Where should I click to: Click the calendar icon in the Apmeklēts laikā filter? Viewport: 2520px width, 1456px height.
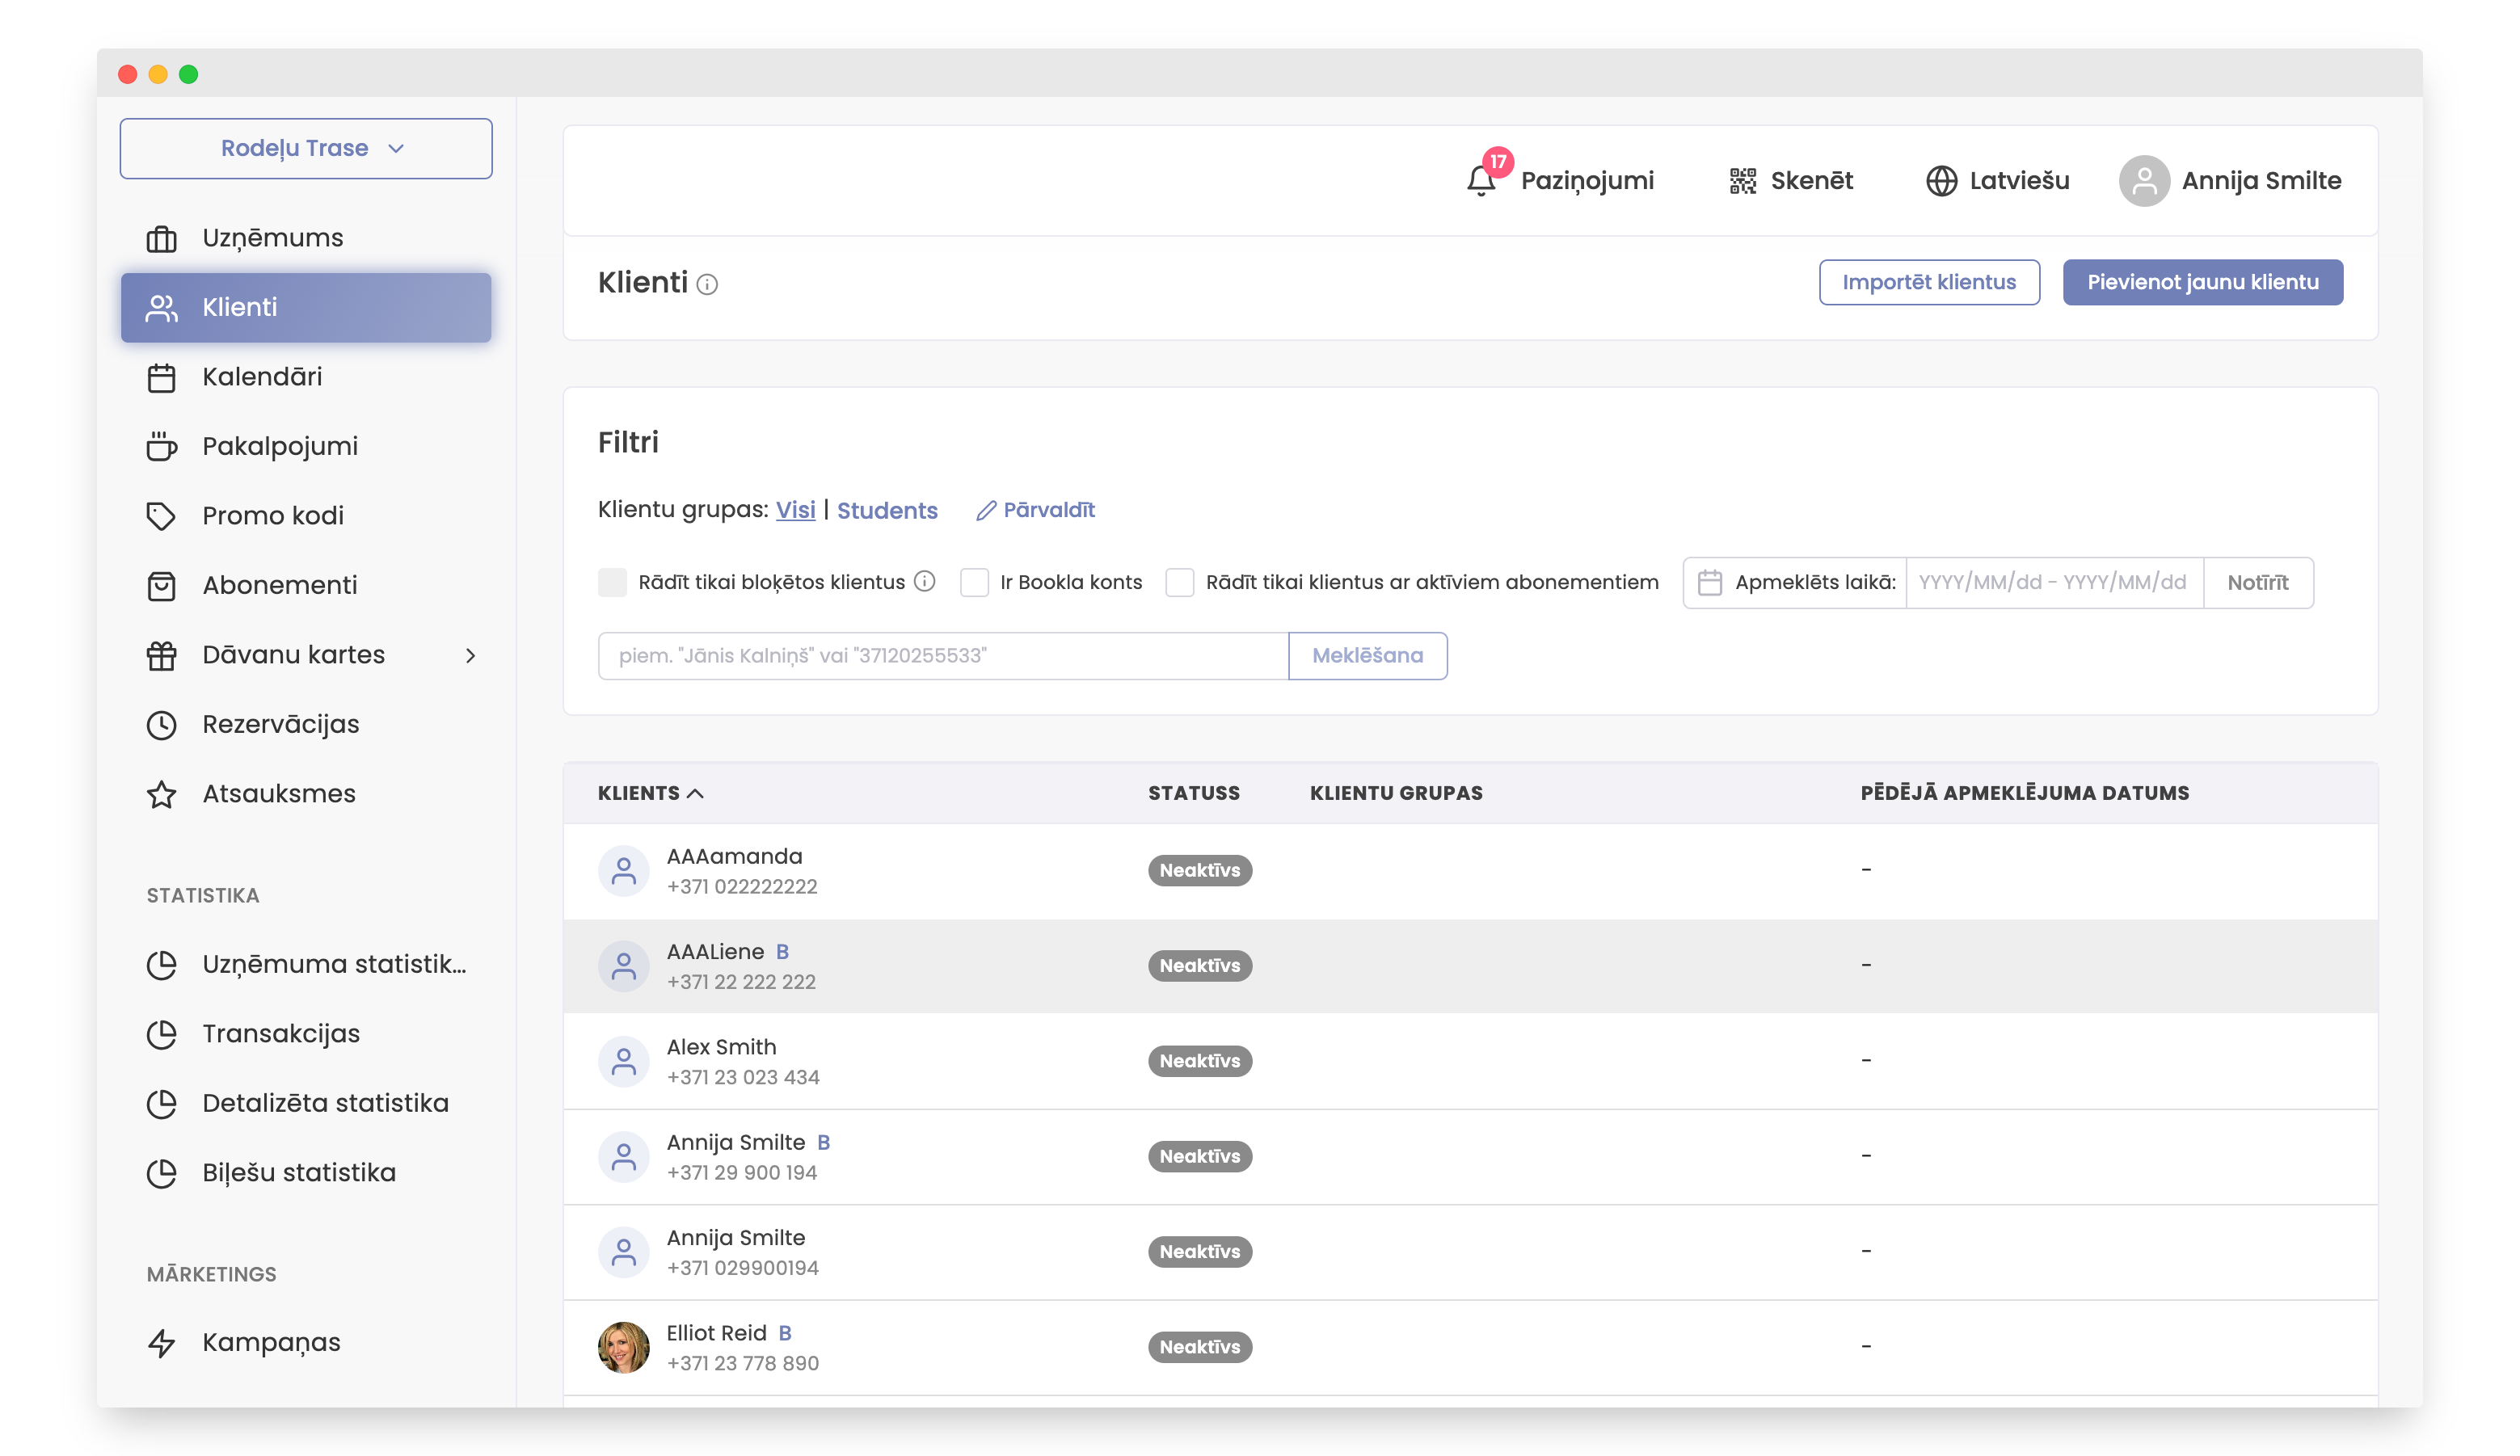point(1710,583)
